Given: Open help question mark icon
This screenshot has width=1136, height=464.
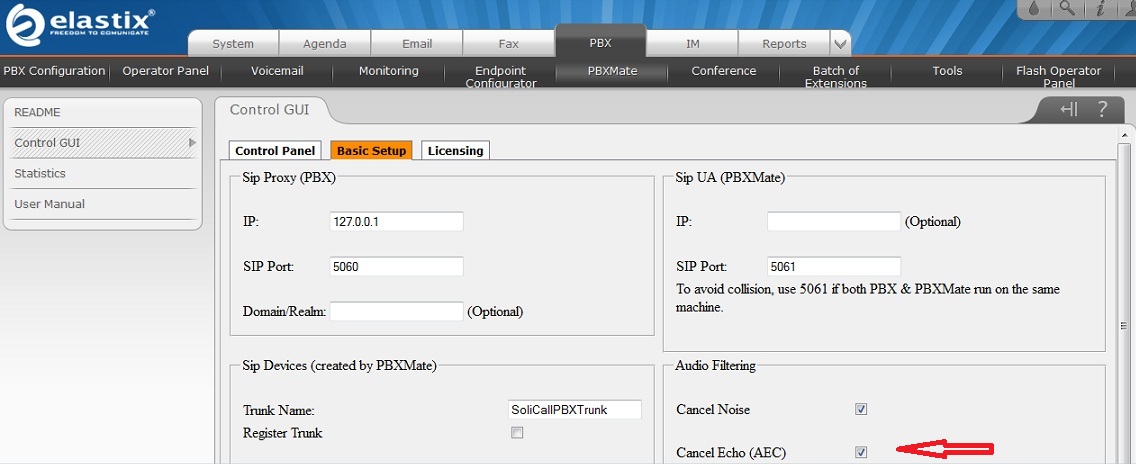Looking at the screenshot, I should click(x=1102, y=109).
